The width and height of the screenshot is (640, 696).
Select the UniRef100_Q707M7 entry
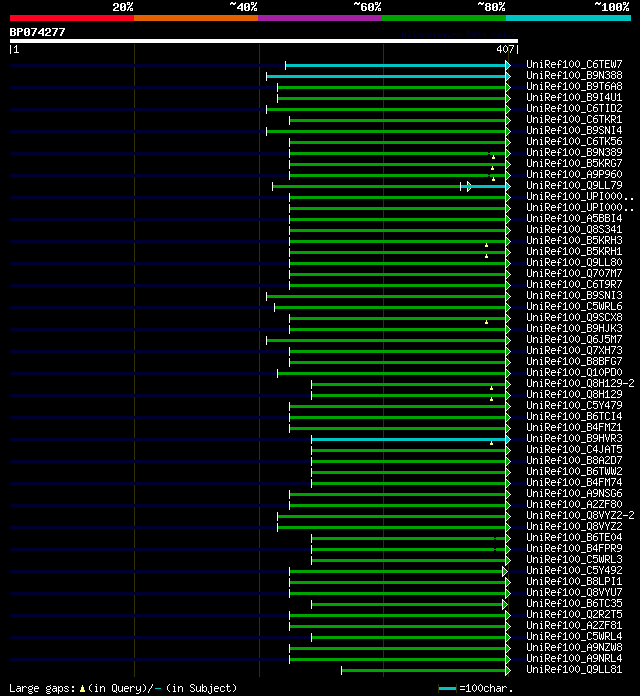pyautogui.click(x=574, y=273)
